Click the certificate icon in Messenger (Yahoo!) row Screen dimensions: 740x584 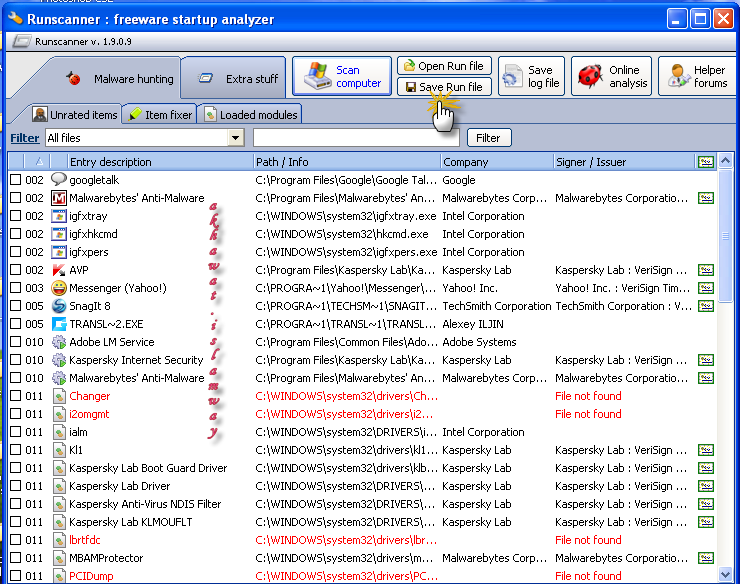[706, 288]
